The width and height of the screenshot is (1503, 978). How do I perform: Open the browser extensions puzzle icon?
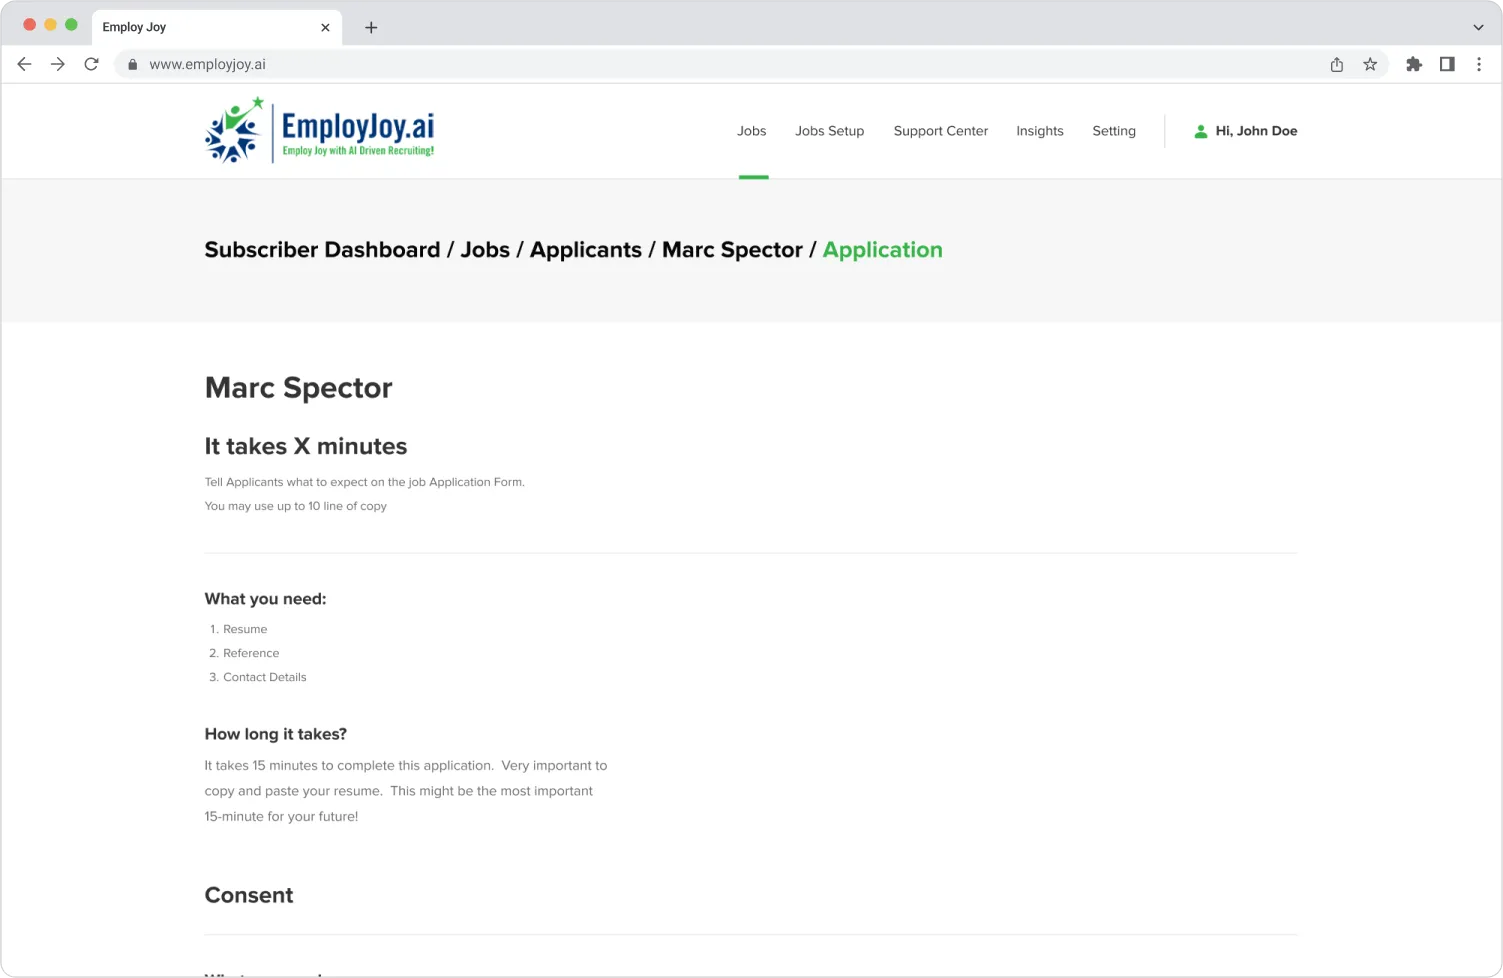[1413, 64]
